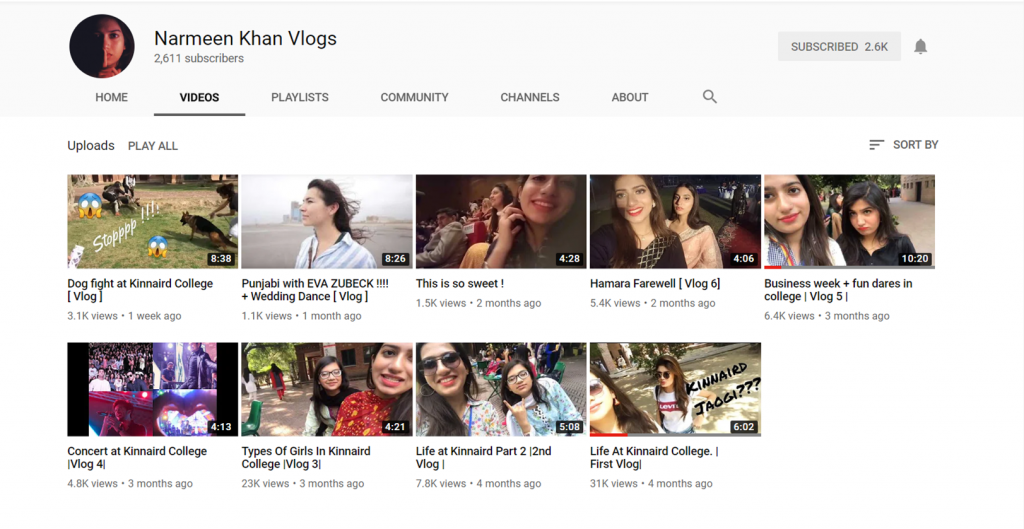Open Life at Kinnaird Part 2 title
Viewport: 1024px width, 529px height.
point(483,458)
